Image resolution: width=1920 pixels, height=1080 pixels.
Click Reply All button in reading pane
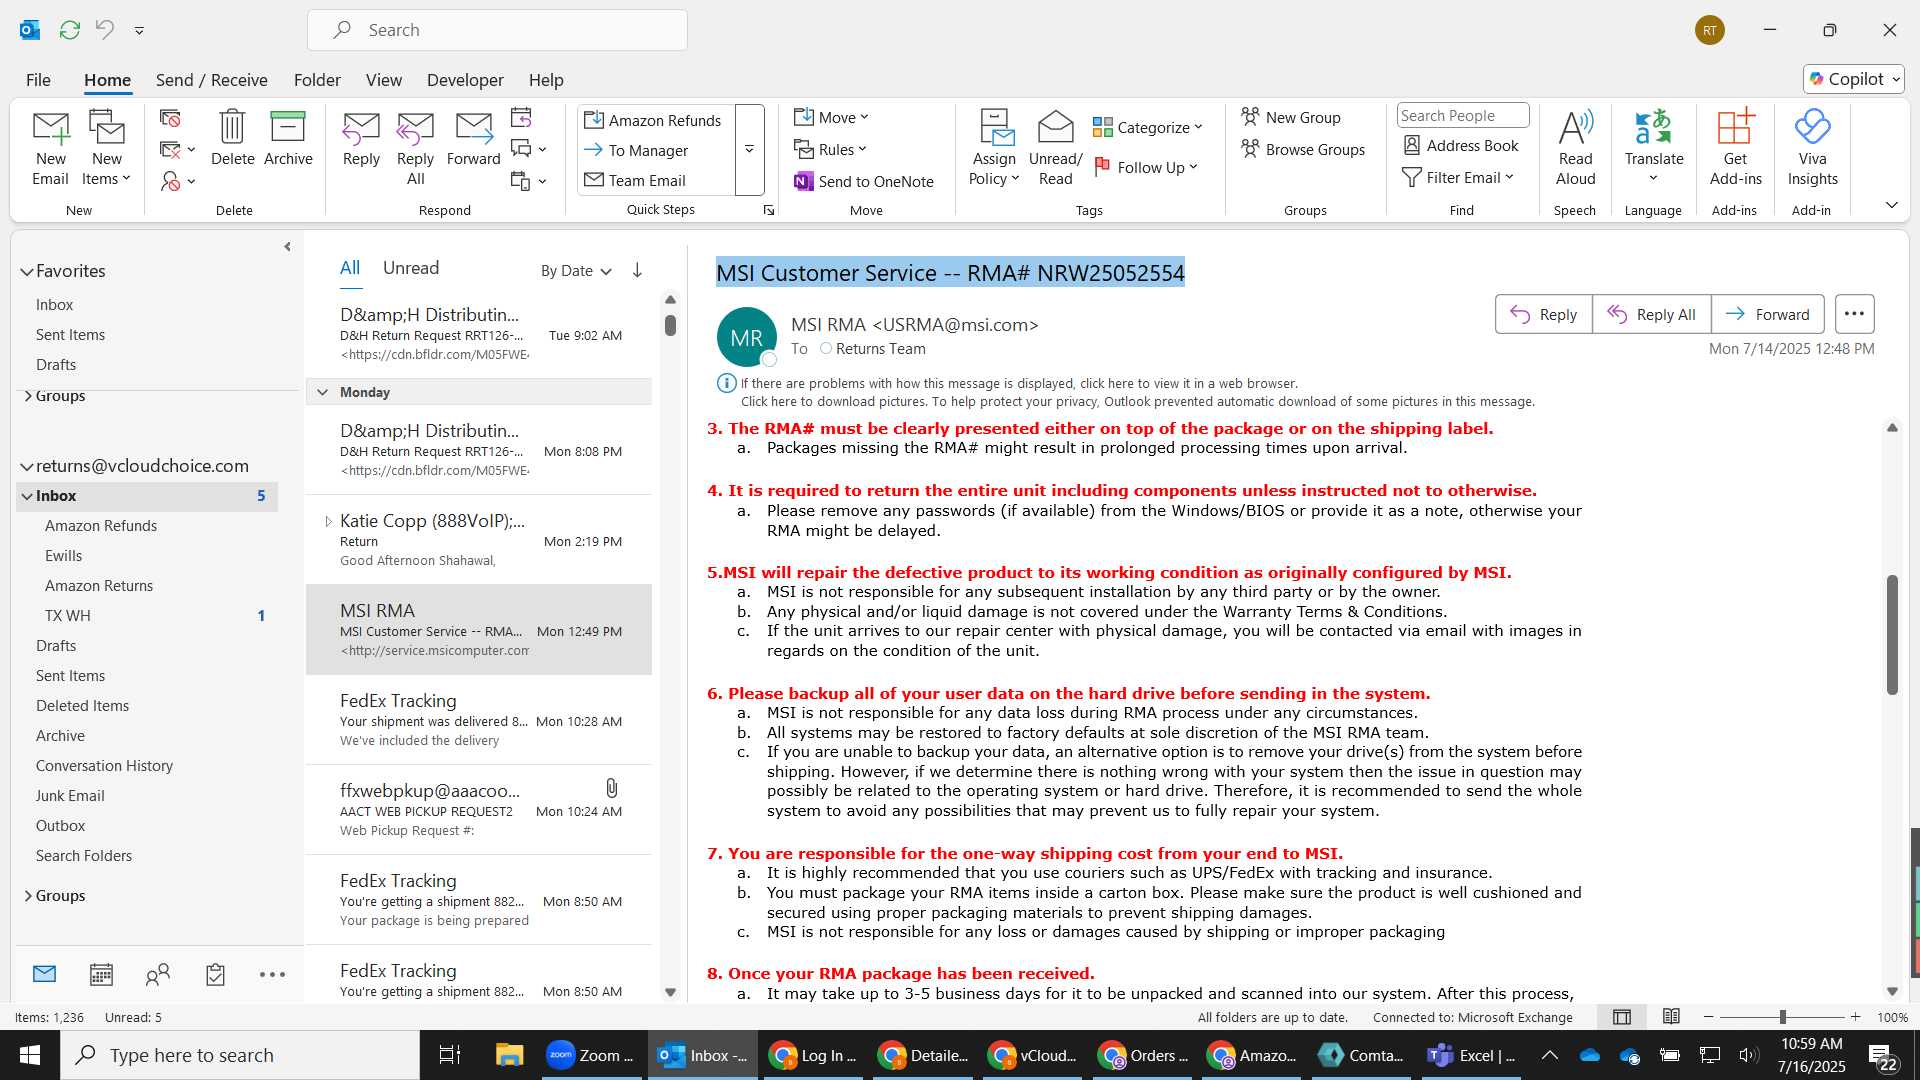pos(1651,314)
